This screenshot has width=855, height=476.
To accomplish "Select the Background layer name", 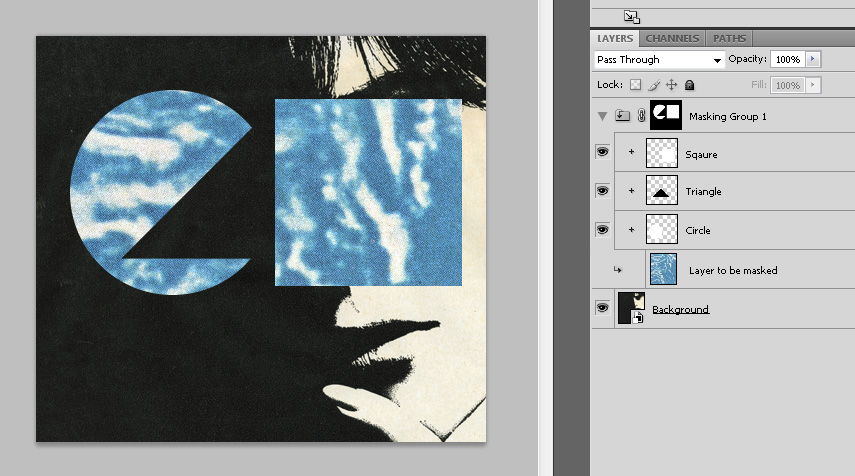I will point(680,310).
